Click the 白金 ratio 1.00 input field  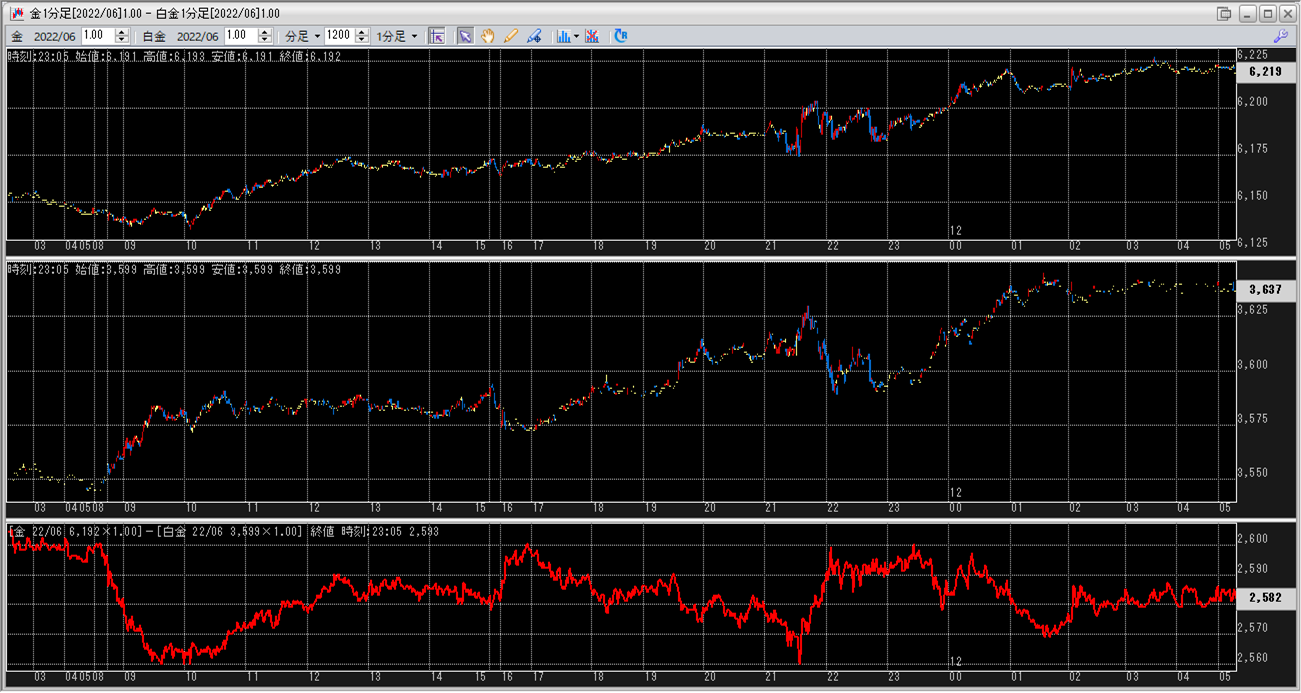point(241,36)
